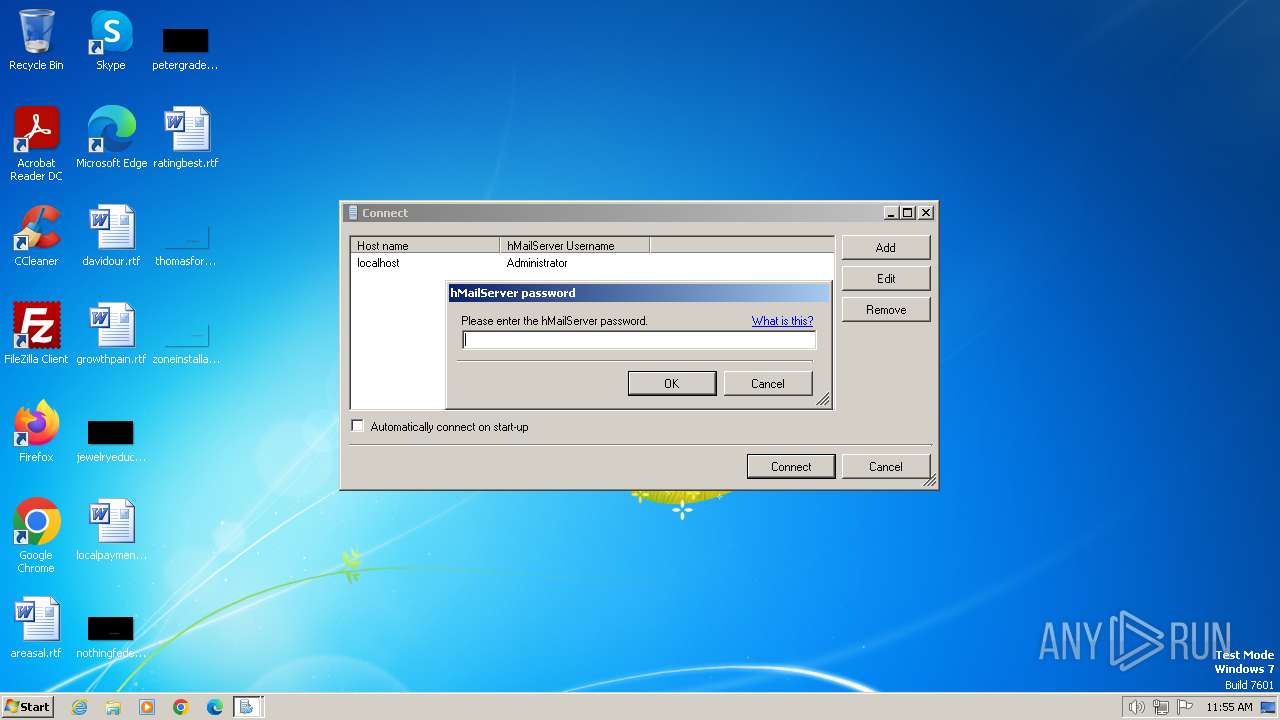The image size is (1280, 720).
Task: Select the zoneinstalla... desktop icon
Action: [185, 341]
